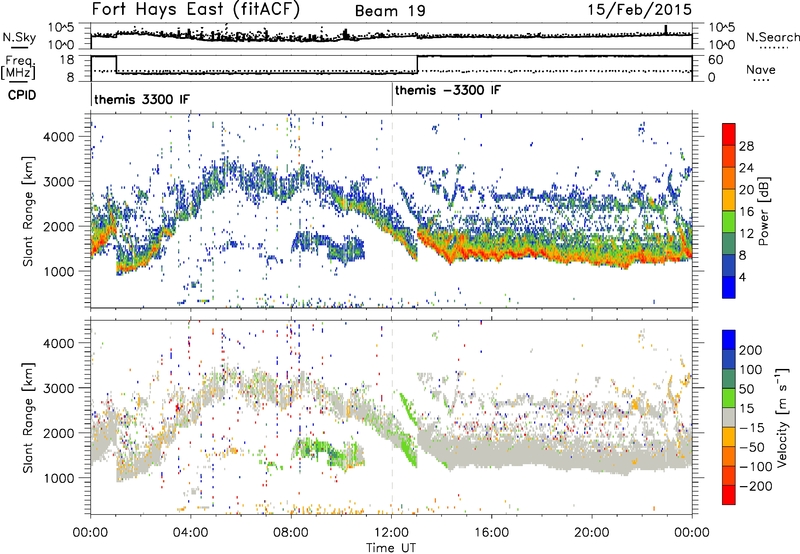Viewport: 800px width, 554px height.
Task: Click the 'Power [dB]' color bar label
Action: (763, 211)
